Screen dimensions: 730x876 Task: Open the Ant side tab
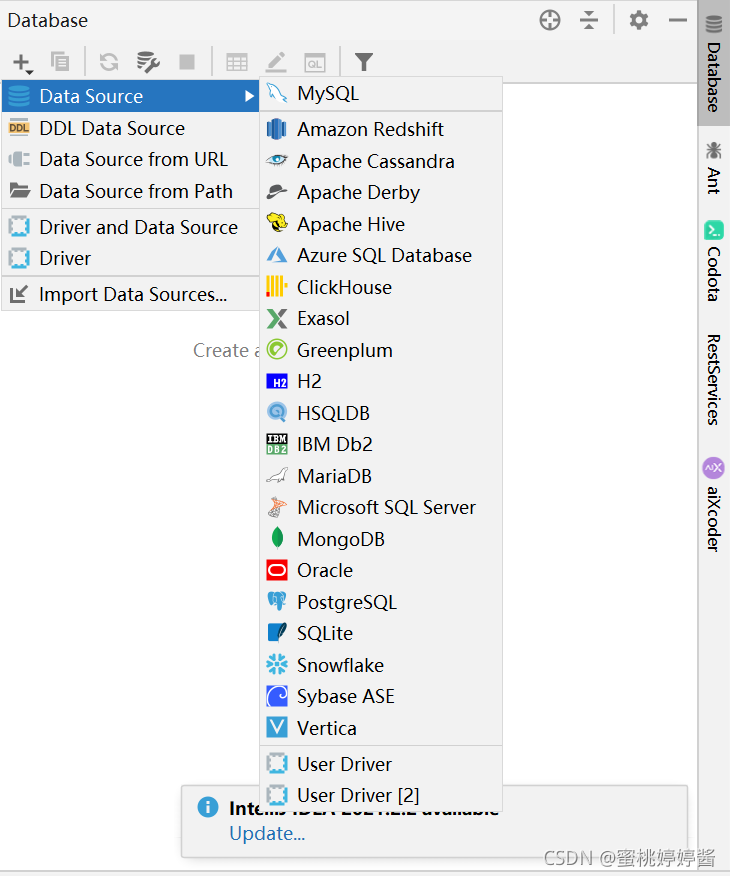713,168
